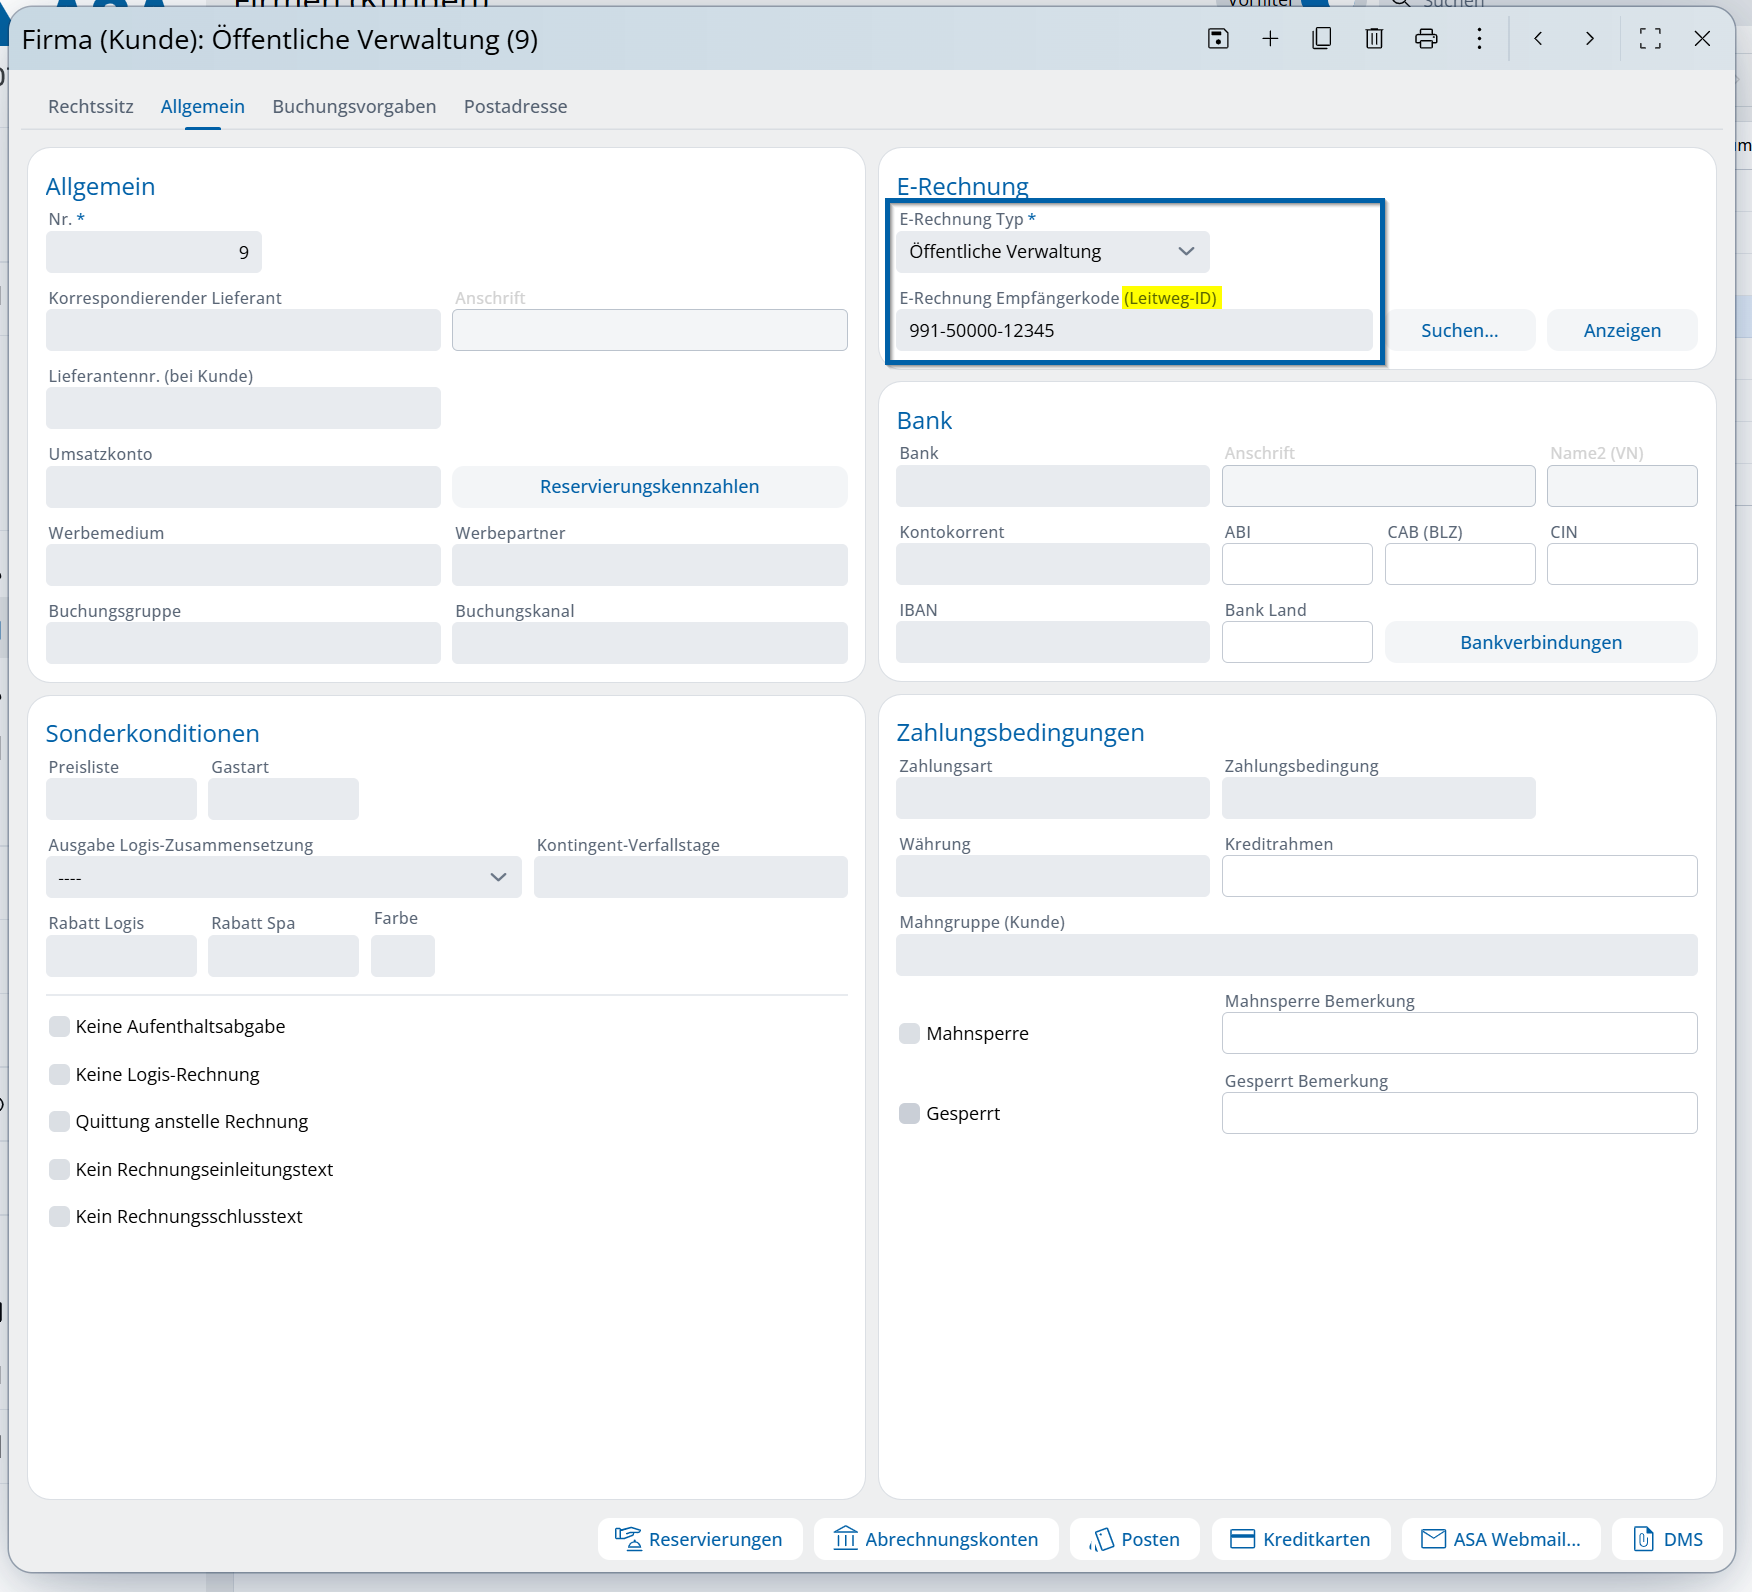This screenshot has width=1752, height=1592.
Task: Click the Farbe color field
Action: coord(402,956)
